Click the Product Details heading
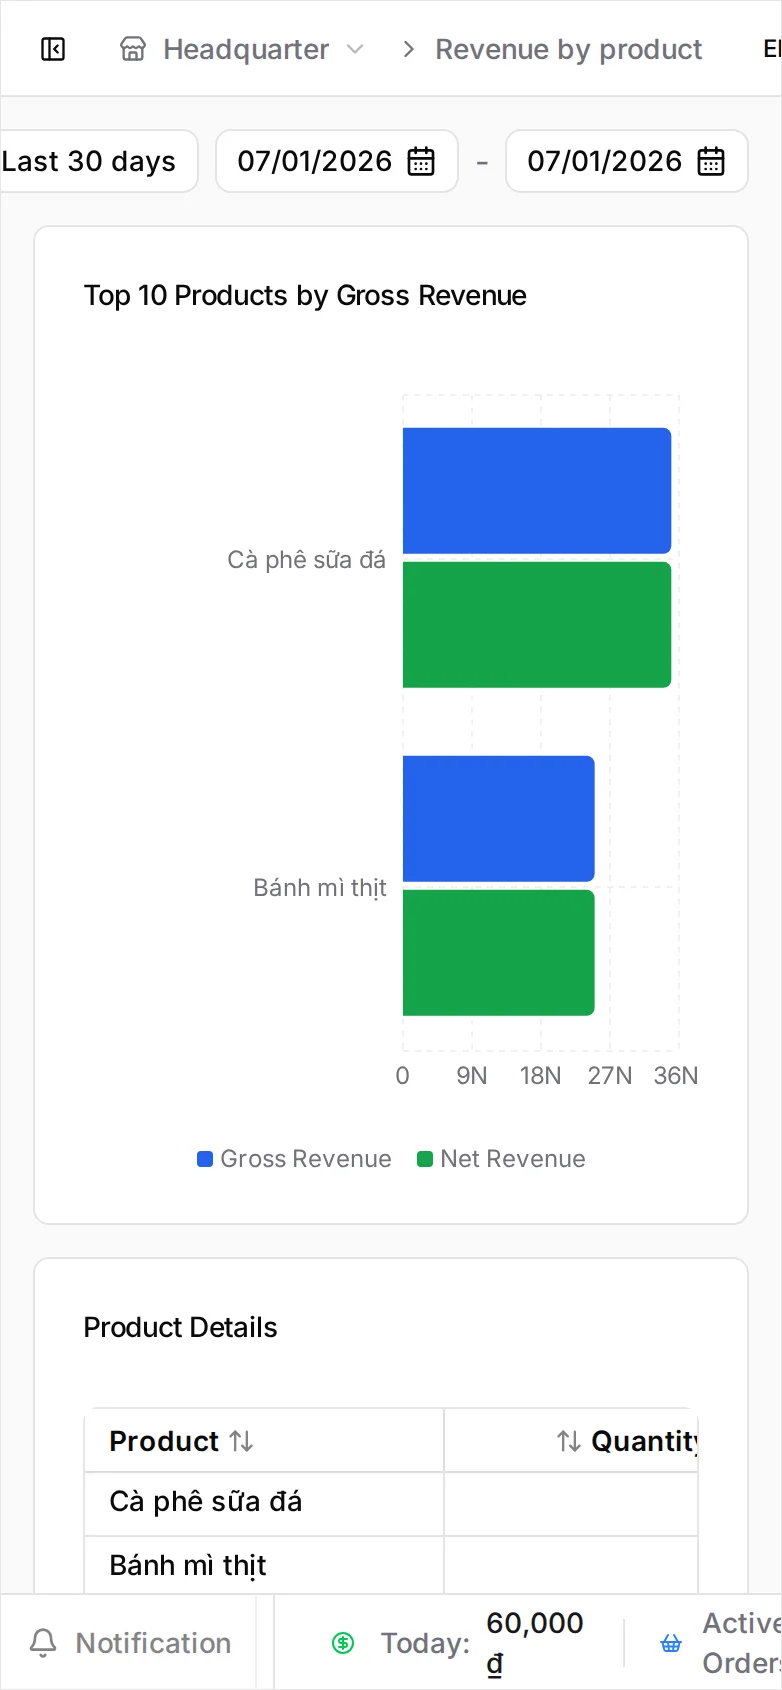Viewport: 782px width, 1690px height. (x=181, y=1327)
